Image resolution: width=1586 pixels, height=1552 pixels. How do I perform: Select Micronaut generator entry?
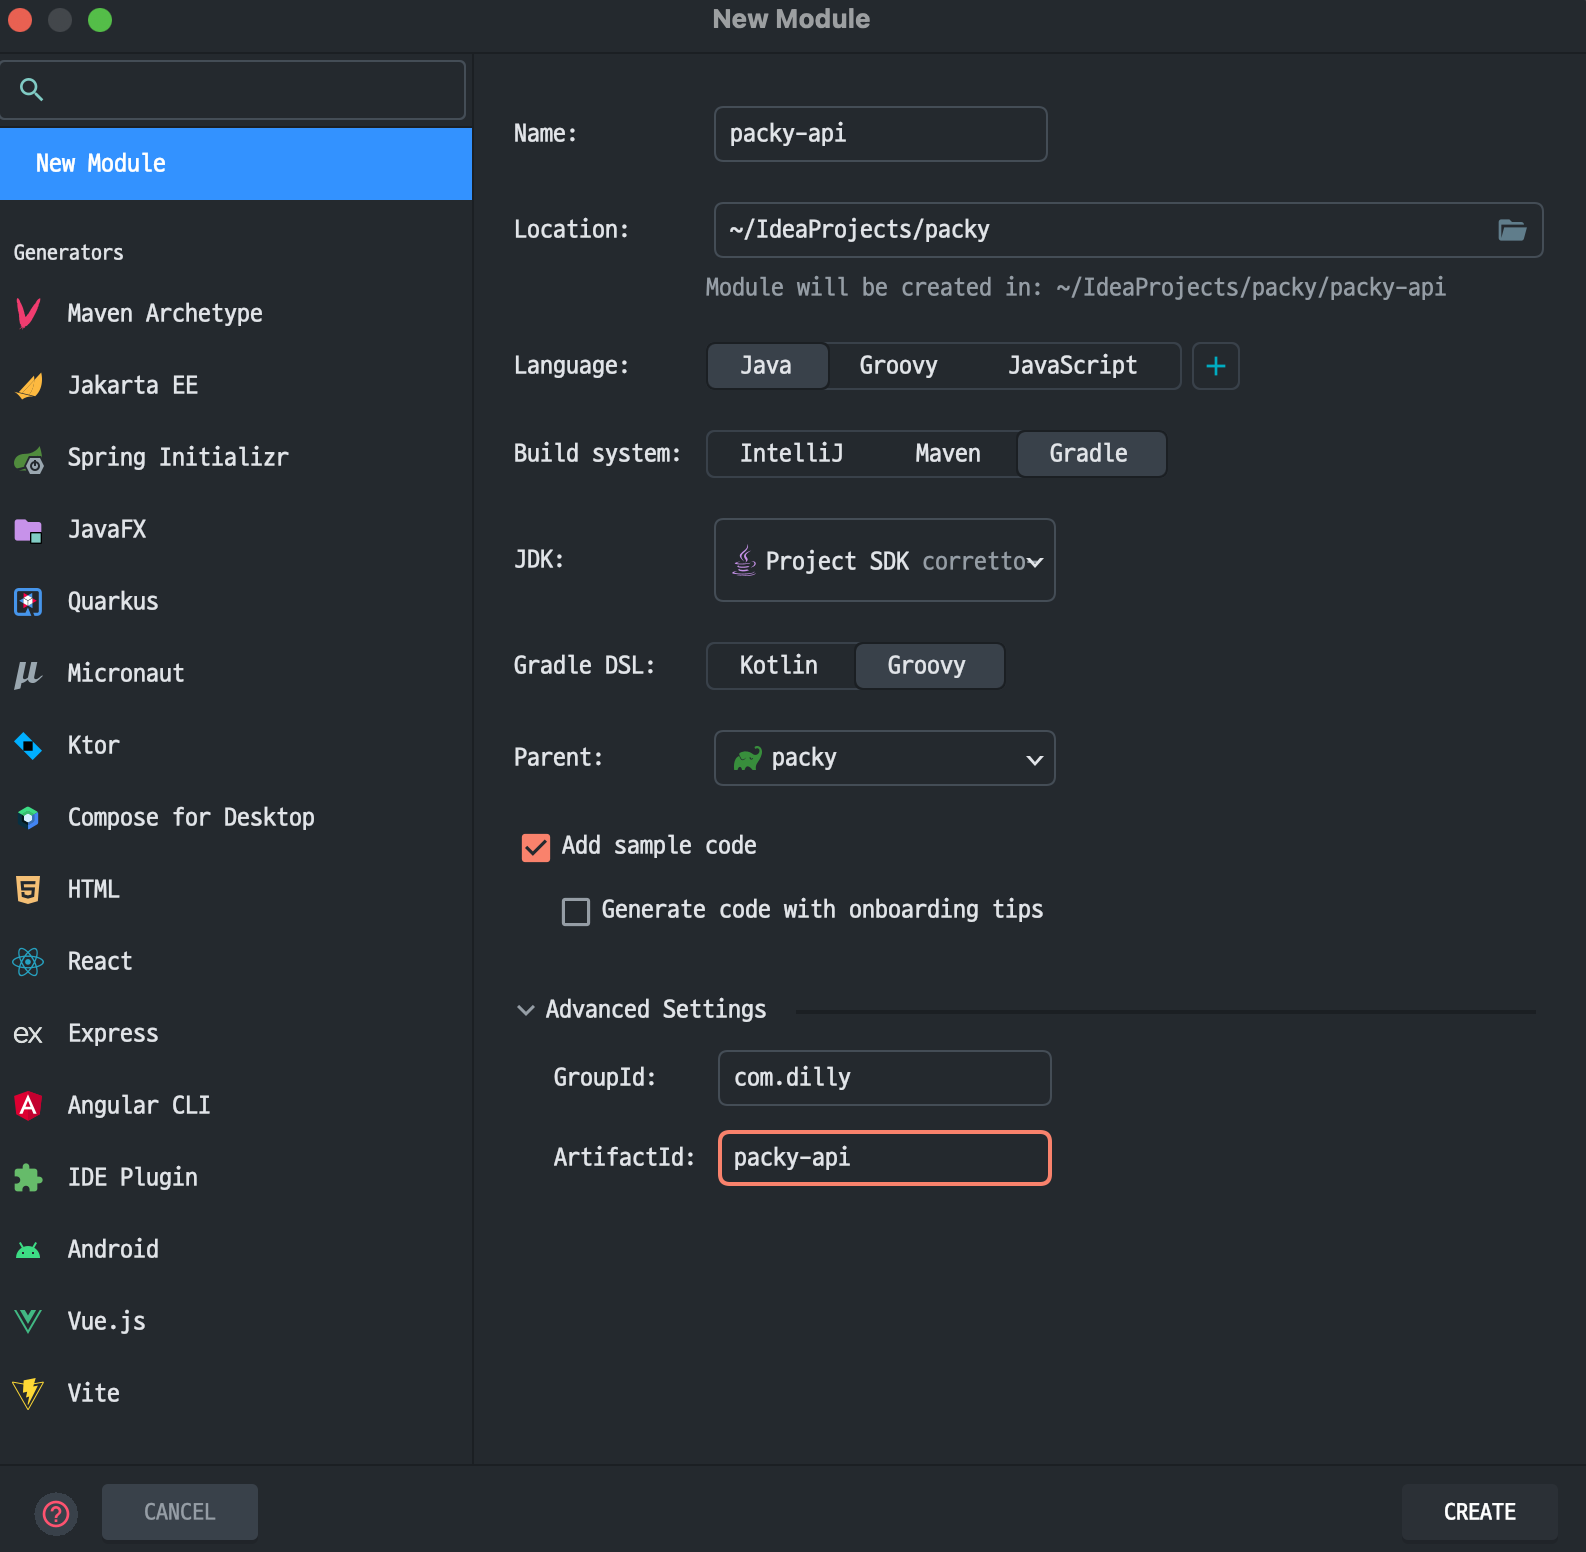(x=236, y=673)
